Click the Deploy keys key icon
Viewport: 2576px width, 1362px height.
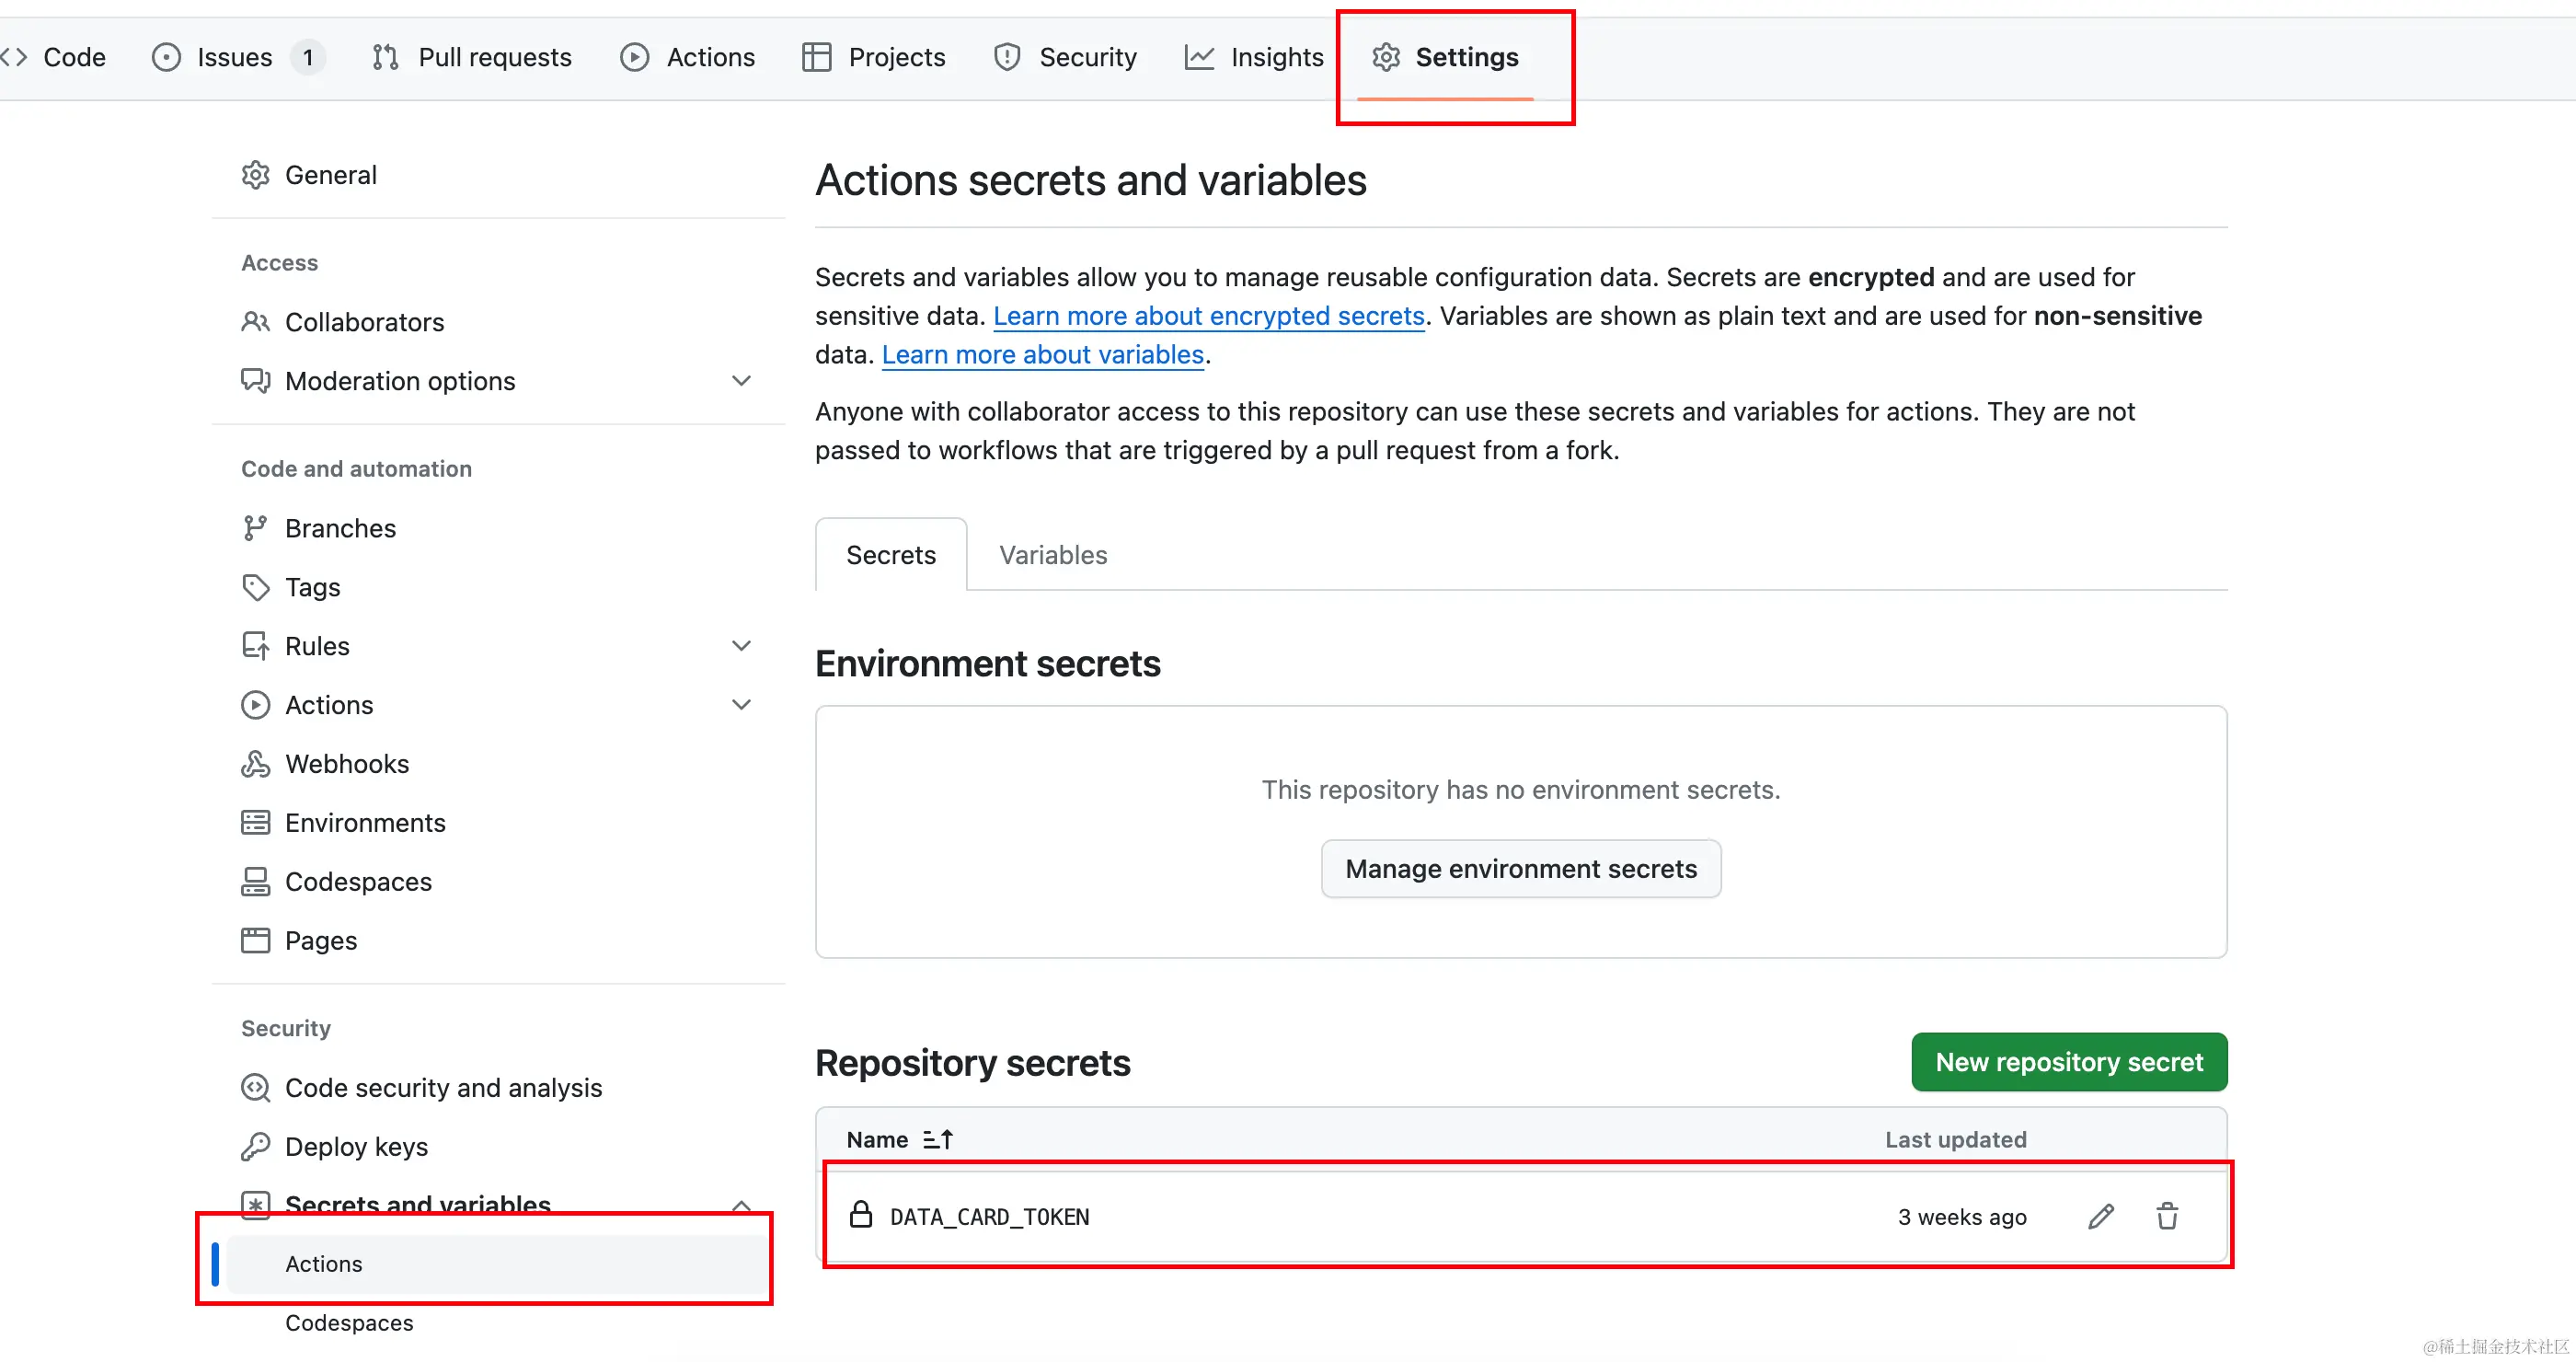pos(255,1146)
